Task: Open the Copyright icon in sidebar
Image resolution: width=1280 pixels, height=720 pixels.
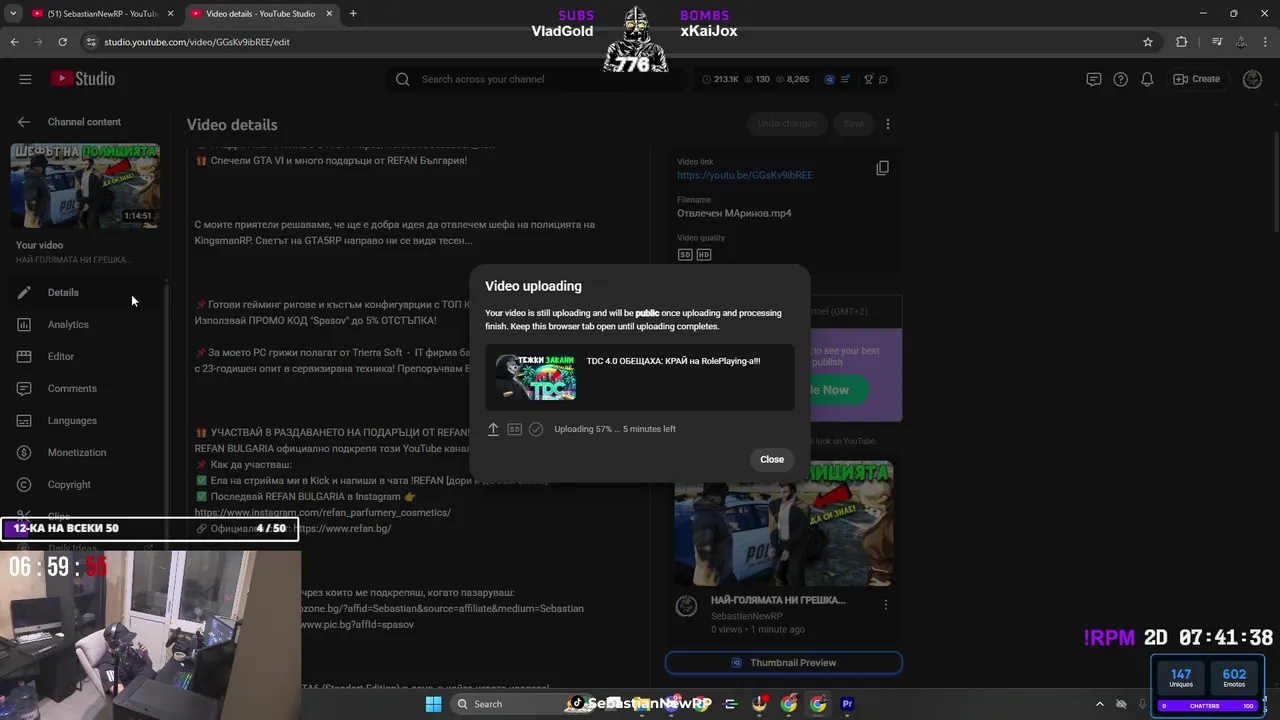Action: coord(24,484)
